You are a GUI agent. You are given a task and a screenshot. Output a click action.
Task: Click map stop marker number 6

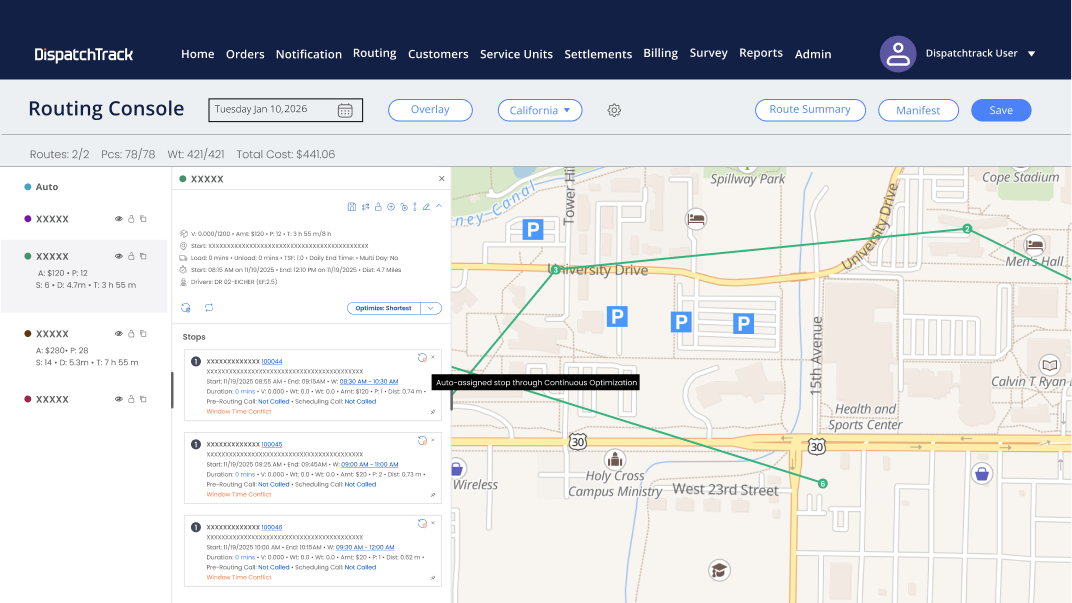point(822,483)
